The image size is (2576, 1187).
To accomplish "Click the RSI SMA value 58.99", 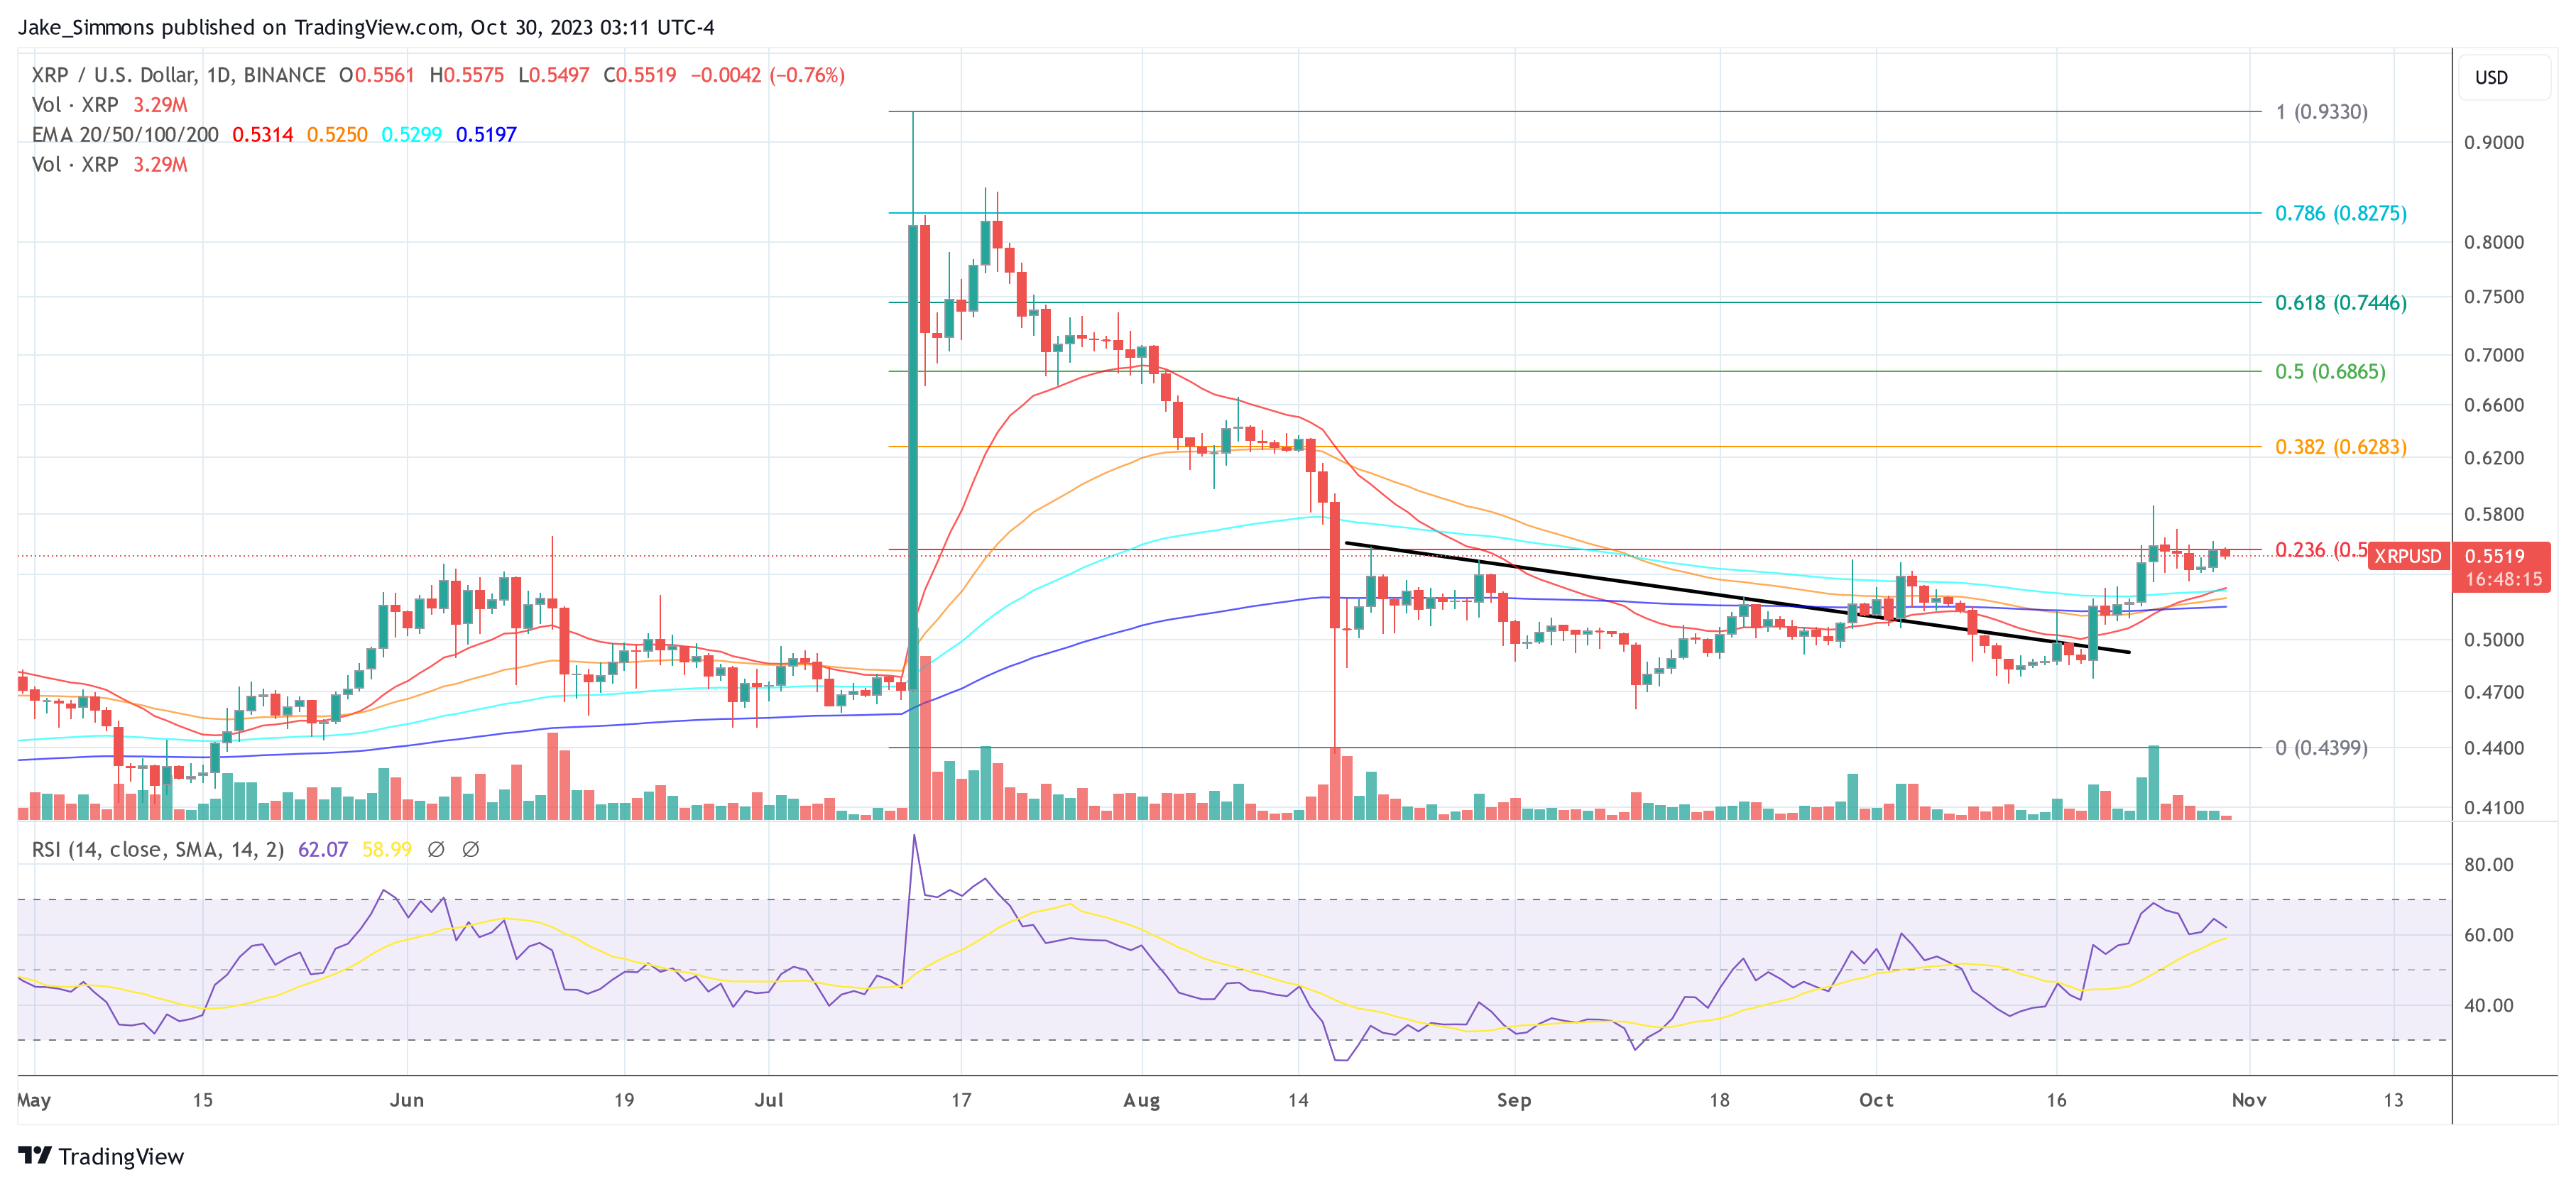I will point(387,849).
